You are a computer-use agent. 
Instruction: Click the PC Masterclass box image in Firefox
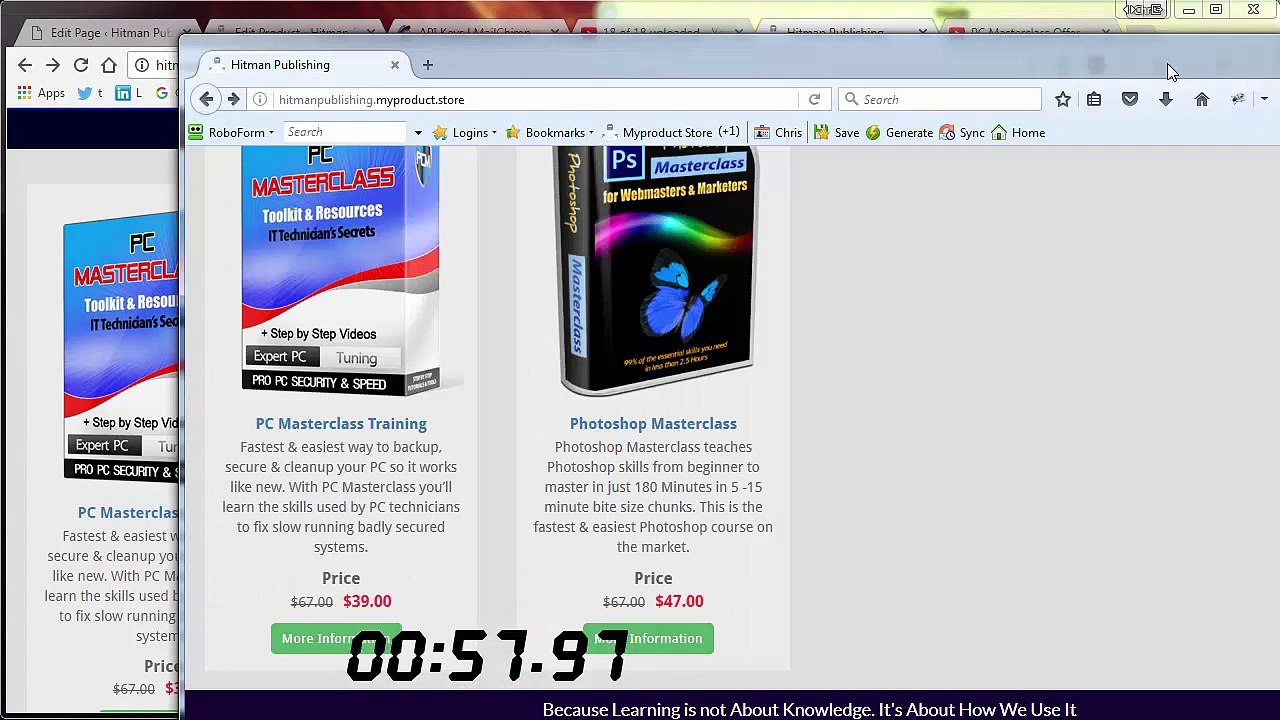[x=341, y=270]
